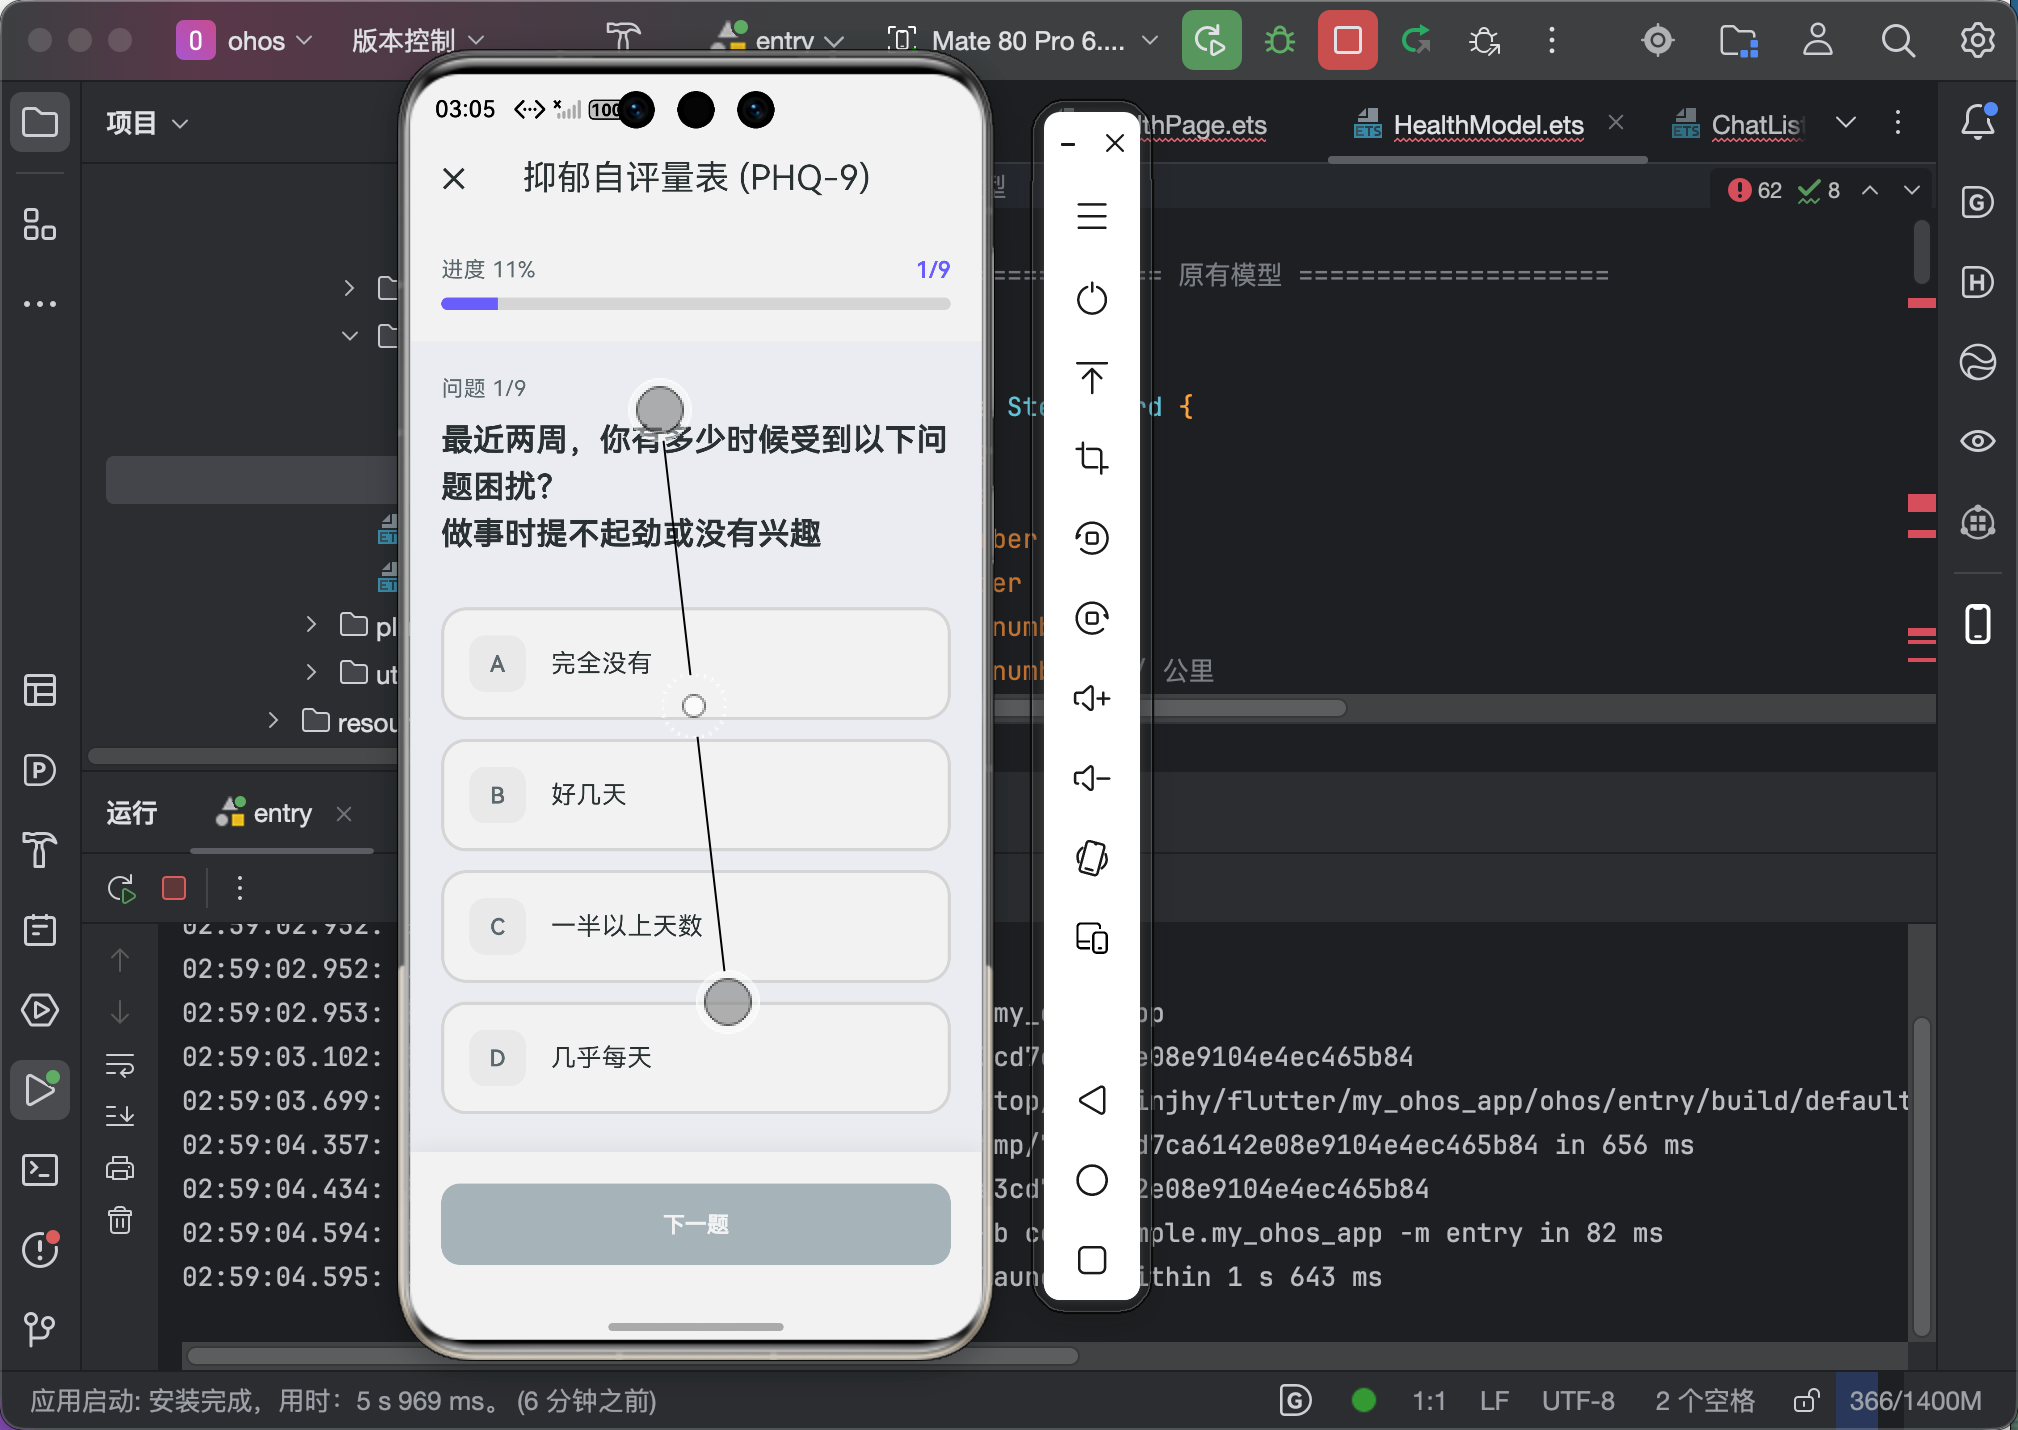Open the Structure tool window icon
Screen dimensions: 2018x1430
[x=40, y=224]
